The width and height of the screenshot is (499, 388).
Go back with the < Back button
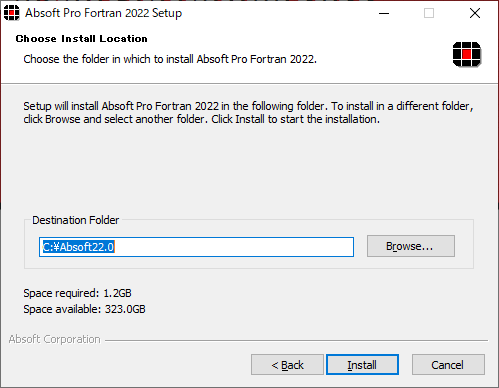(x=287, y=365)
